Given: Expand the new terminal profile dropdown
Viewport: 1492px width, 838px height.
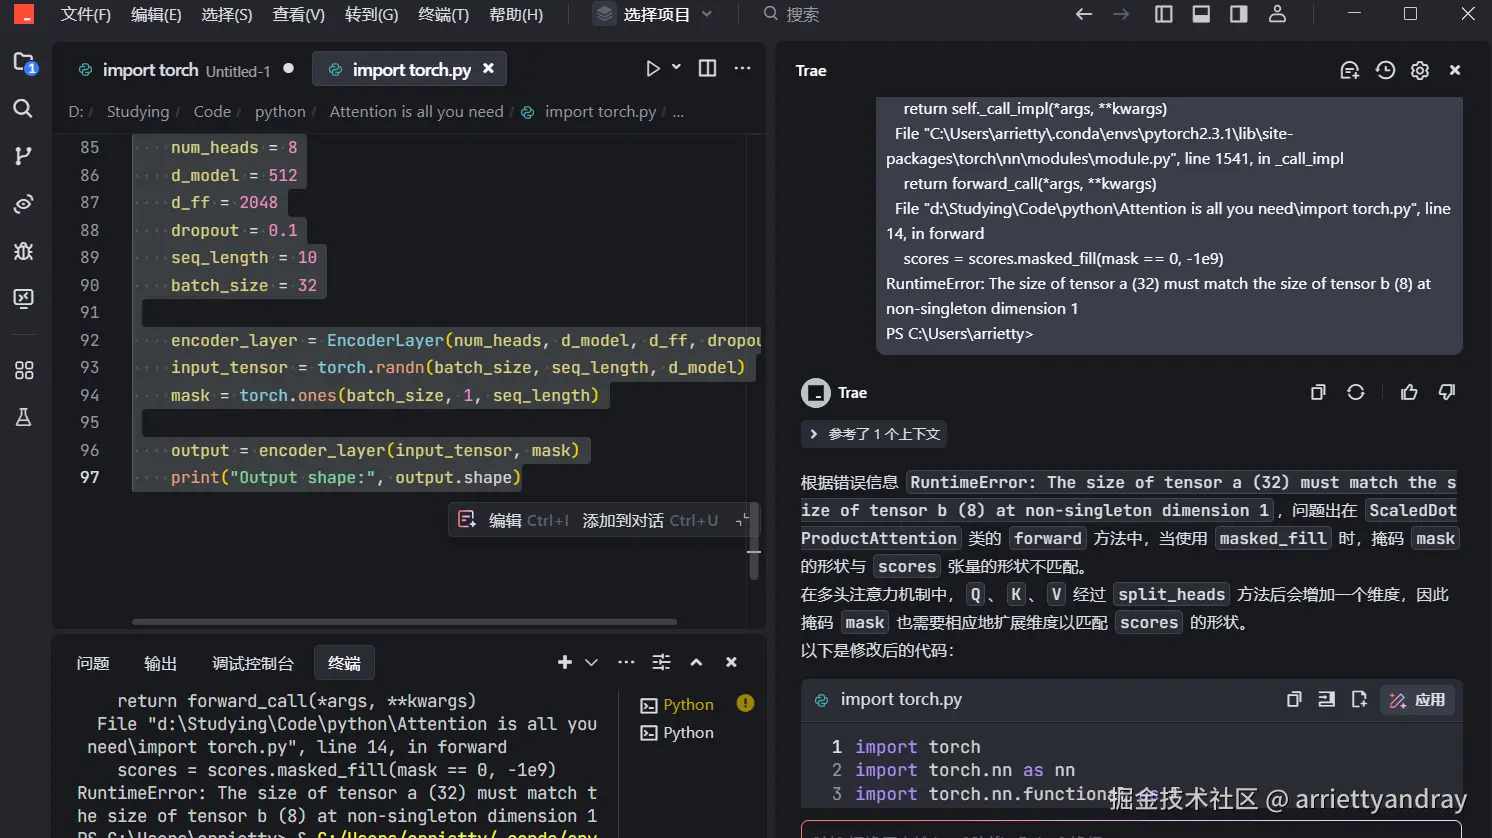Looking at the screenshot, I should coord(591,662).
